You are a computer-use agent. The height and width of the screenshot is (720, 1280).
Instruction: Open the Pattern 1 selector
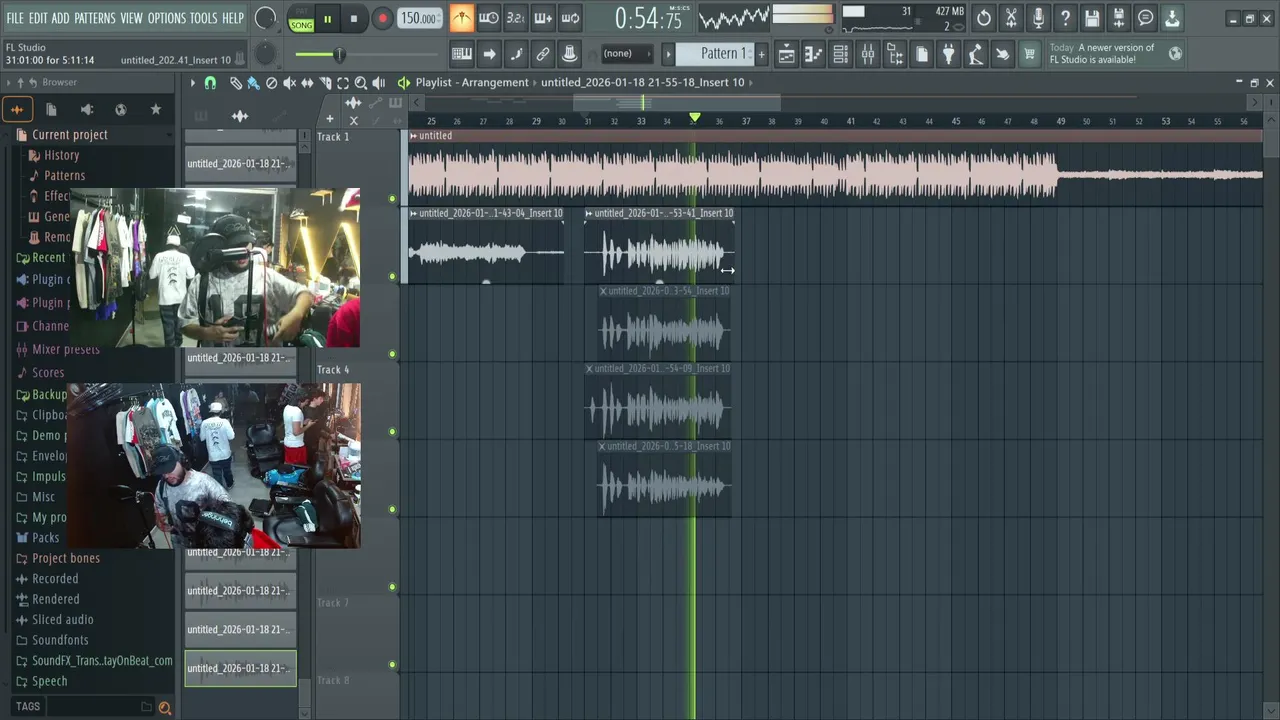[x=716, y=54]
